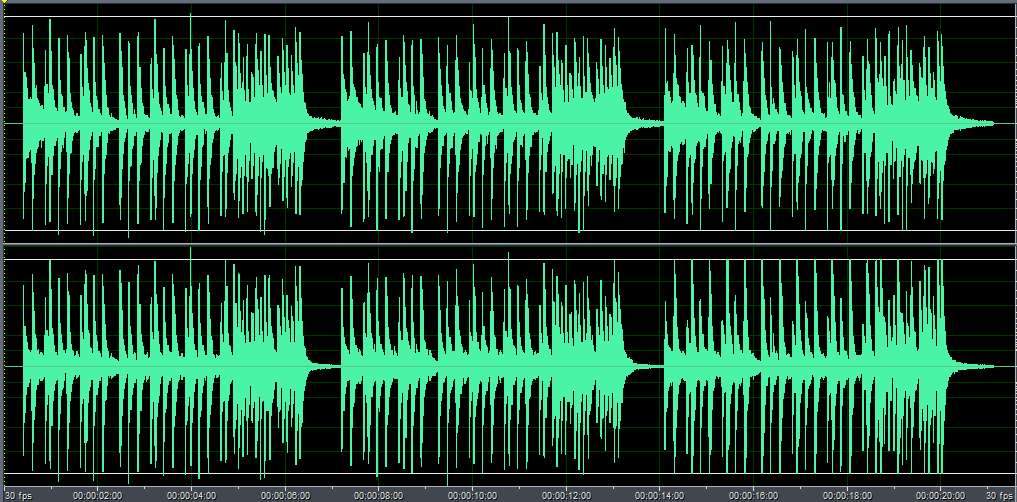1017x502 pixels.
Task: Click the 00:00:12:00 ruler label
Action: coord(567,496)
